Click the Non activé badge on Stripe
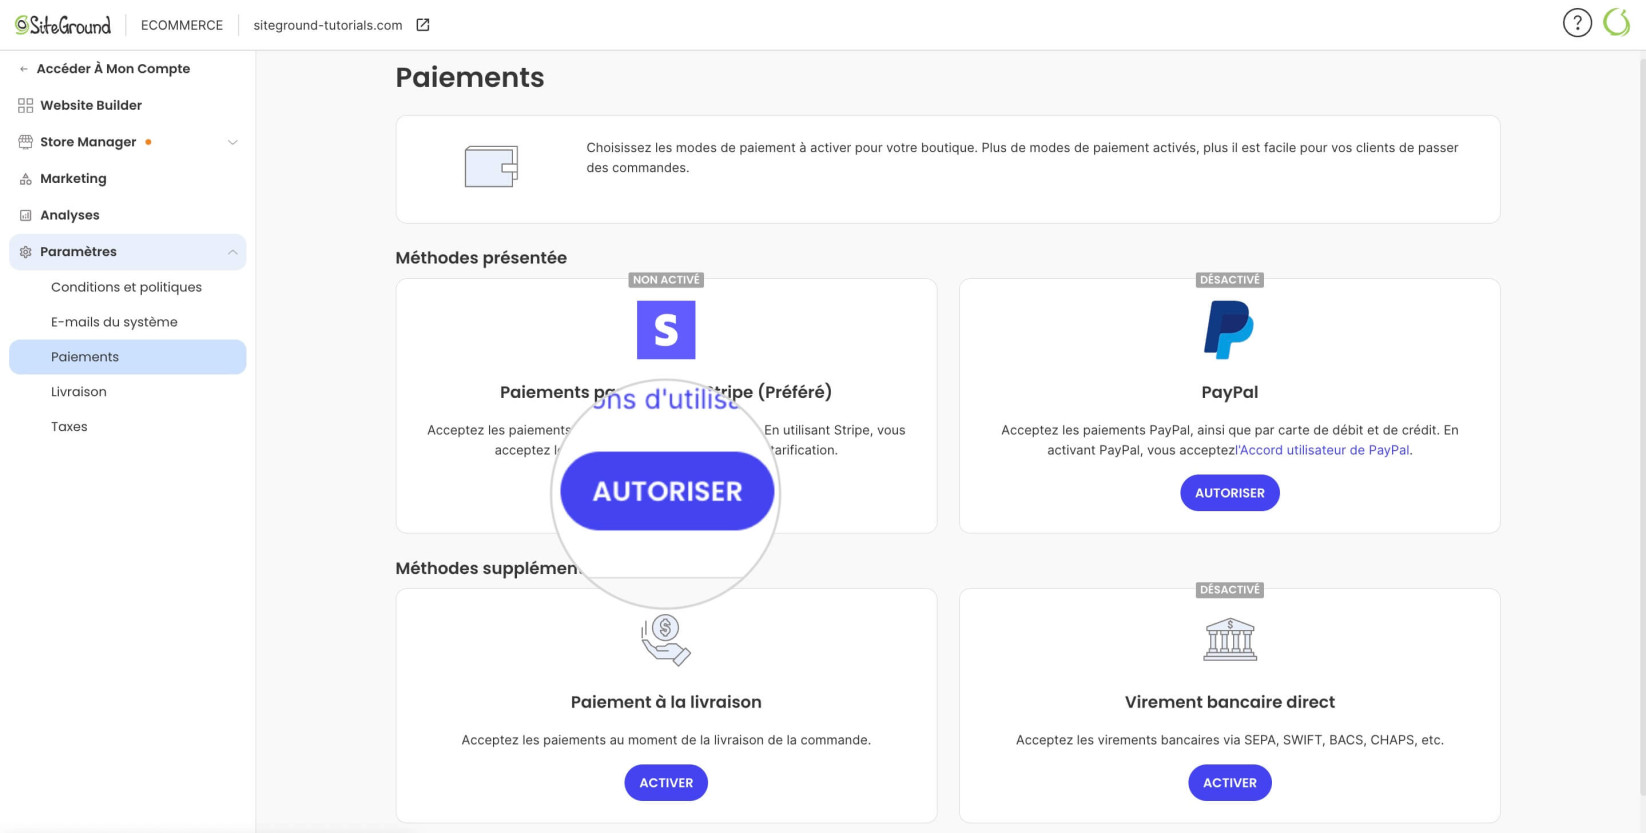Viewport: 1646px width, 833px height. (666, 280)
